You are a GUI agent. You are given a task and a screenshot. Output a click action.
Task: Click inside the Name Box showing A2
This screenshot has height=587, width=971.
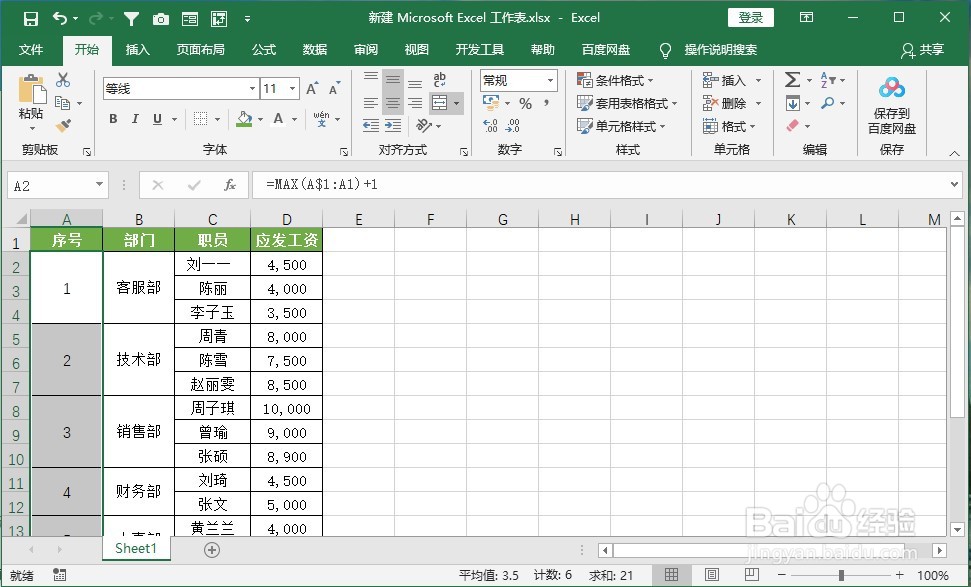click(50, 185)
